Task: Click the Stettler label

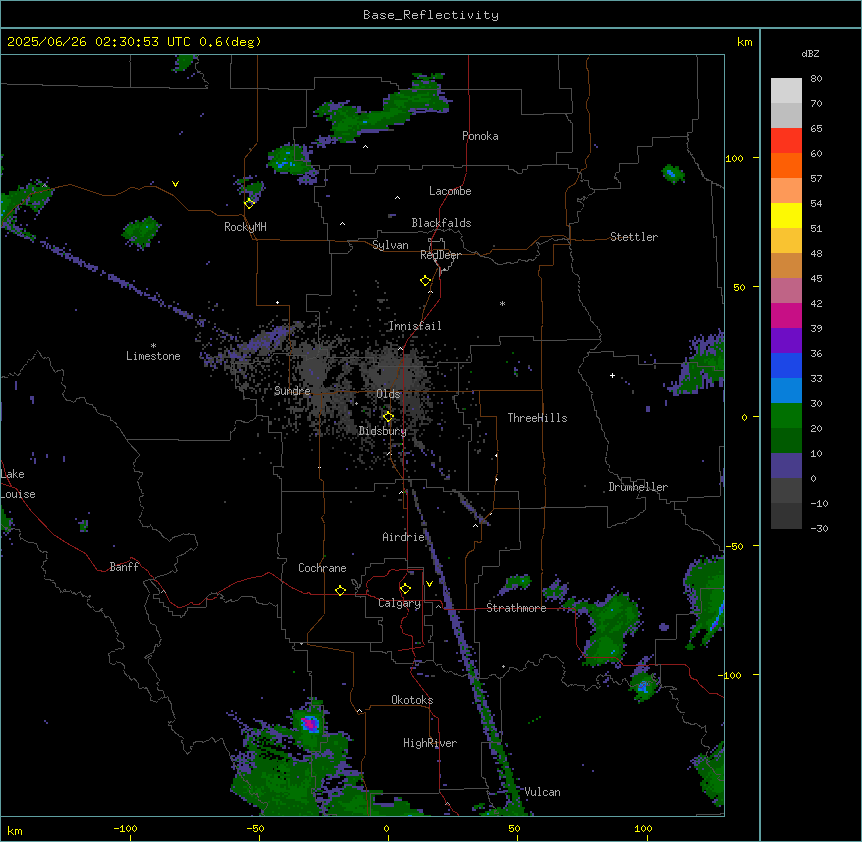Action: (x=634, y=237)
